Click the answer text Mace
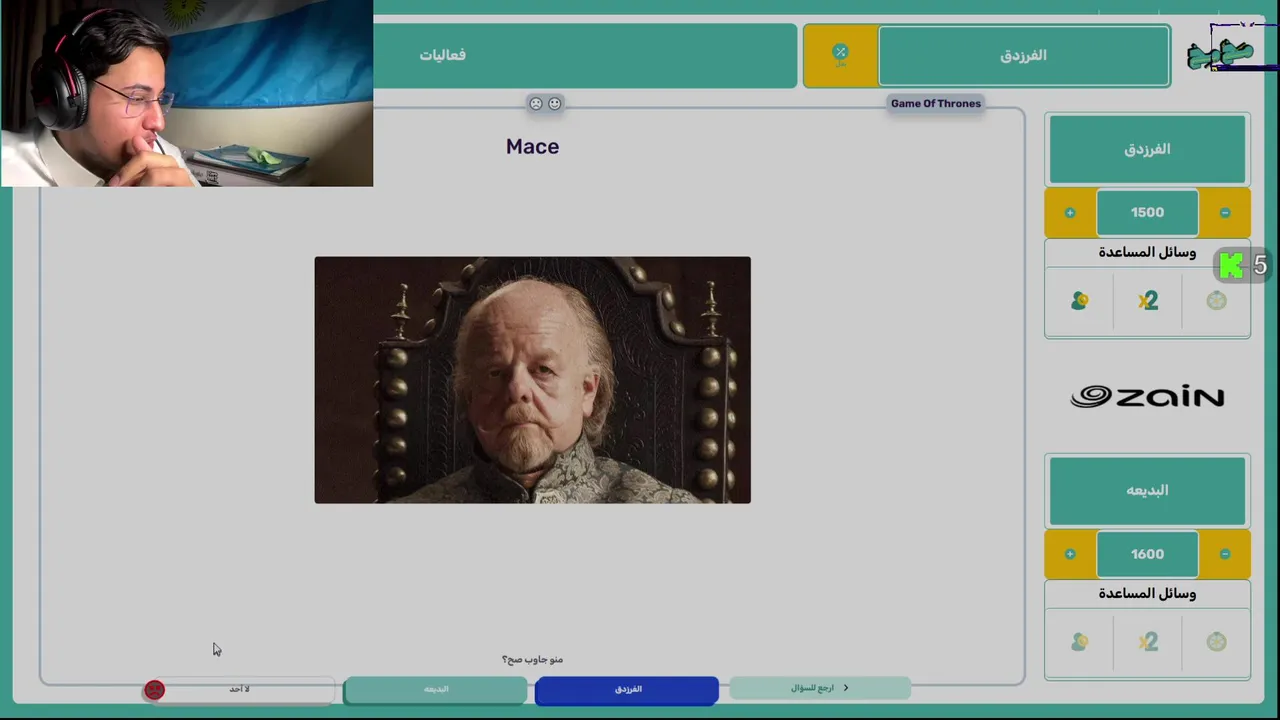Viewport: 1280px width, 720px height. pyautogui.click(x=532, y=147)
